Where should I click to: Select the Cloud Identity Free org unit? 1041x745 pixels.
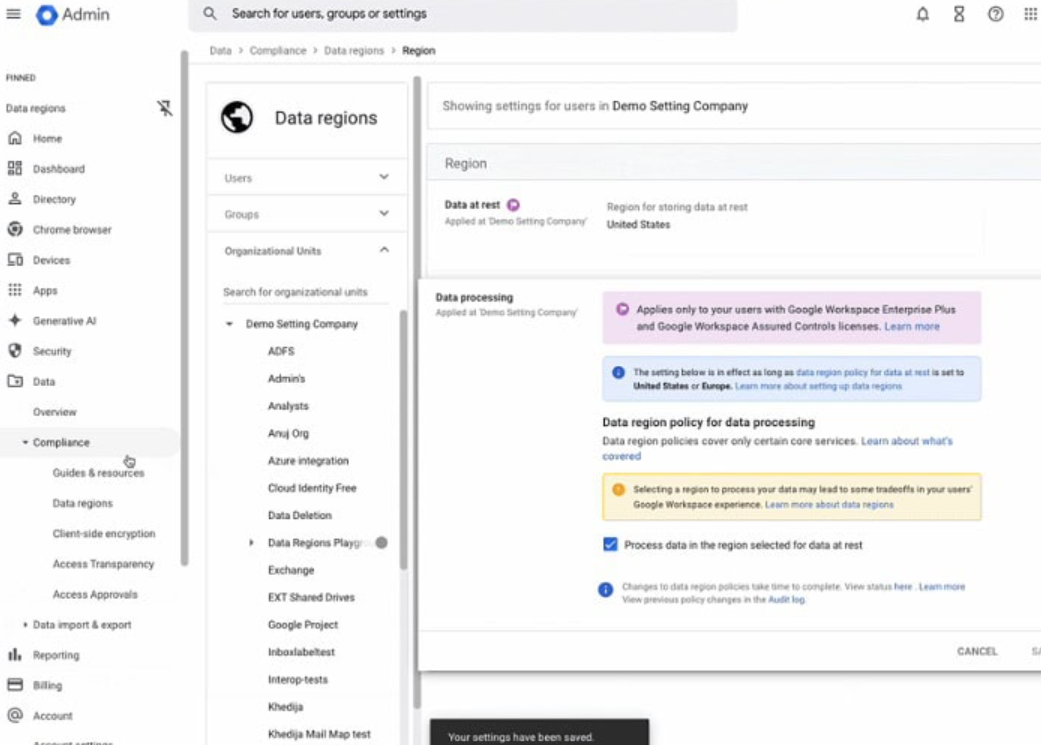pyautogui.click(x=312, y=488)
